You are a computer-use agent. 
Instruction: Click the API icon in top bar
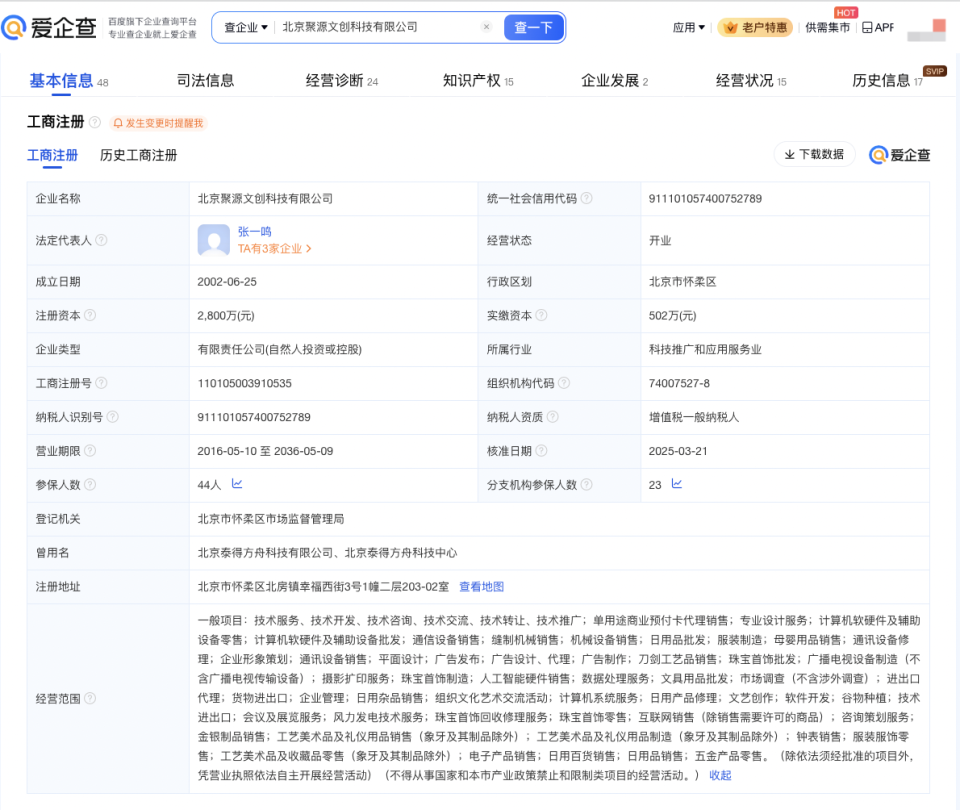(x=867, y=28)
